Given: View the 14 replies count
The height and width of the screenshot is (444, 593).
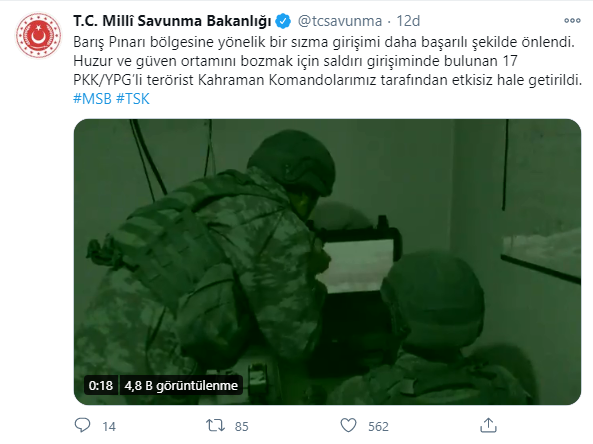Looking at the screenshot, I should (x=109, y=427).
